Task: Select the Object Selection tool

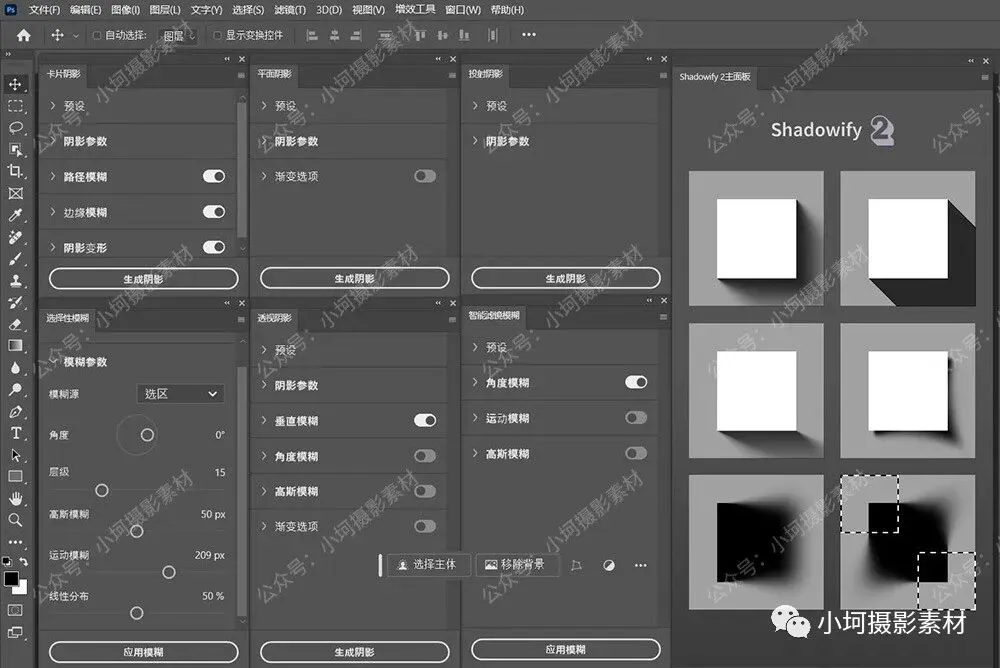Action: coord(15,149)
